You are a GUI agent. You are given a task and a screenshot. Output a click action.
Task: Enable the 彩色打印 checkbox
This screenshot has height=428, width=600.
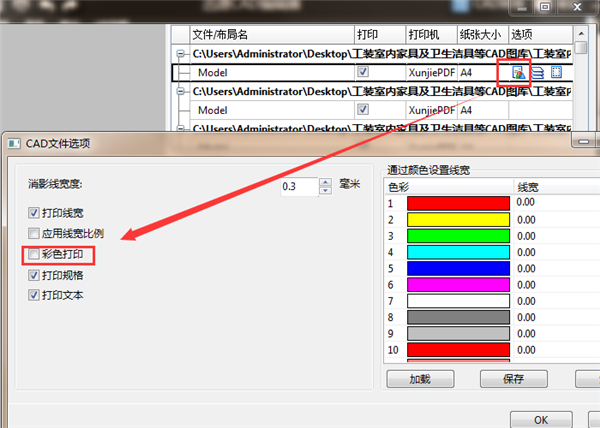35,256
